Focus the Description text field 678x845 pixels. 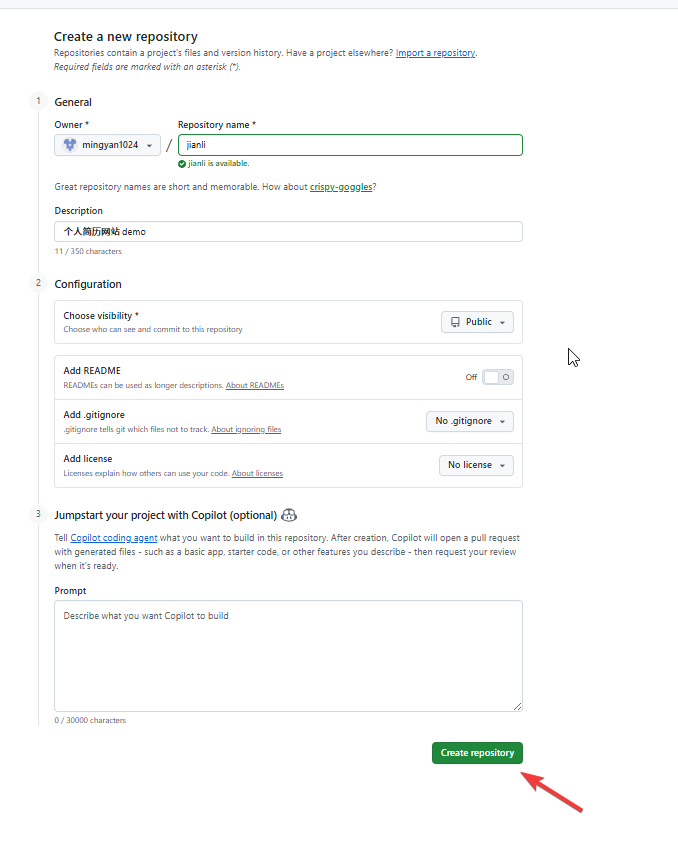[x=288, y=231]
